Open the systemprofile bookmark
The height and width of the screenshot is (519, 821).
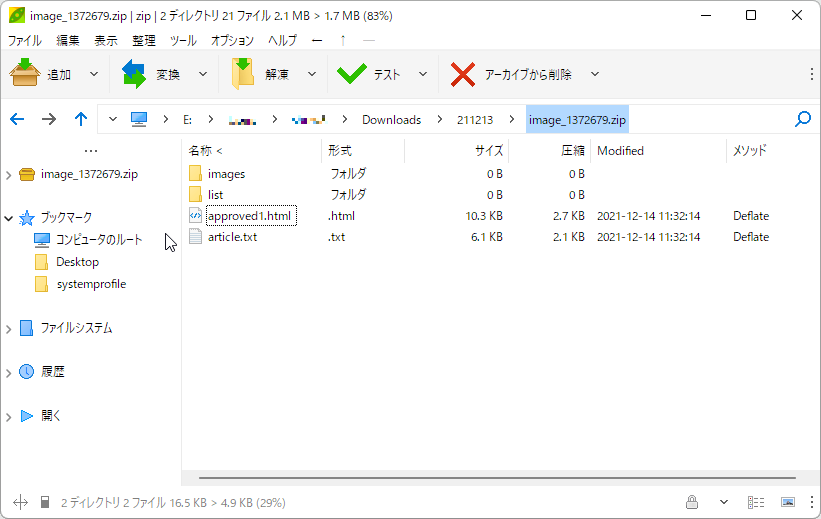[x=91, y=284]
